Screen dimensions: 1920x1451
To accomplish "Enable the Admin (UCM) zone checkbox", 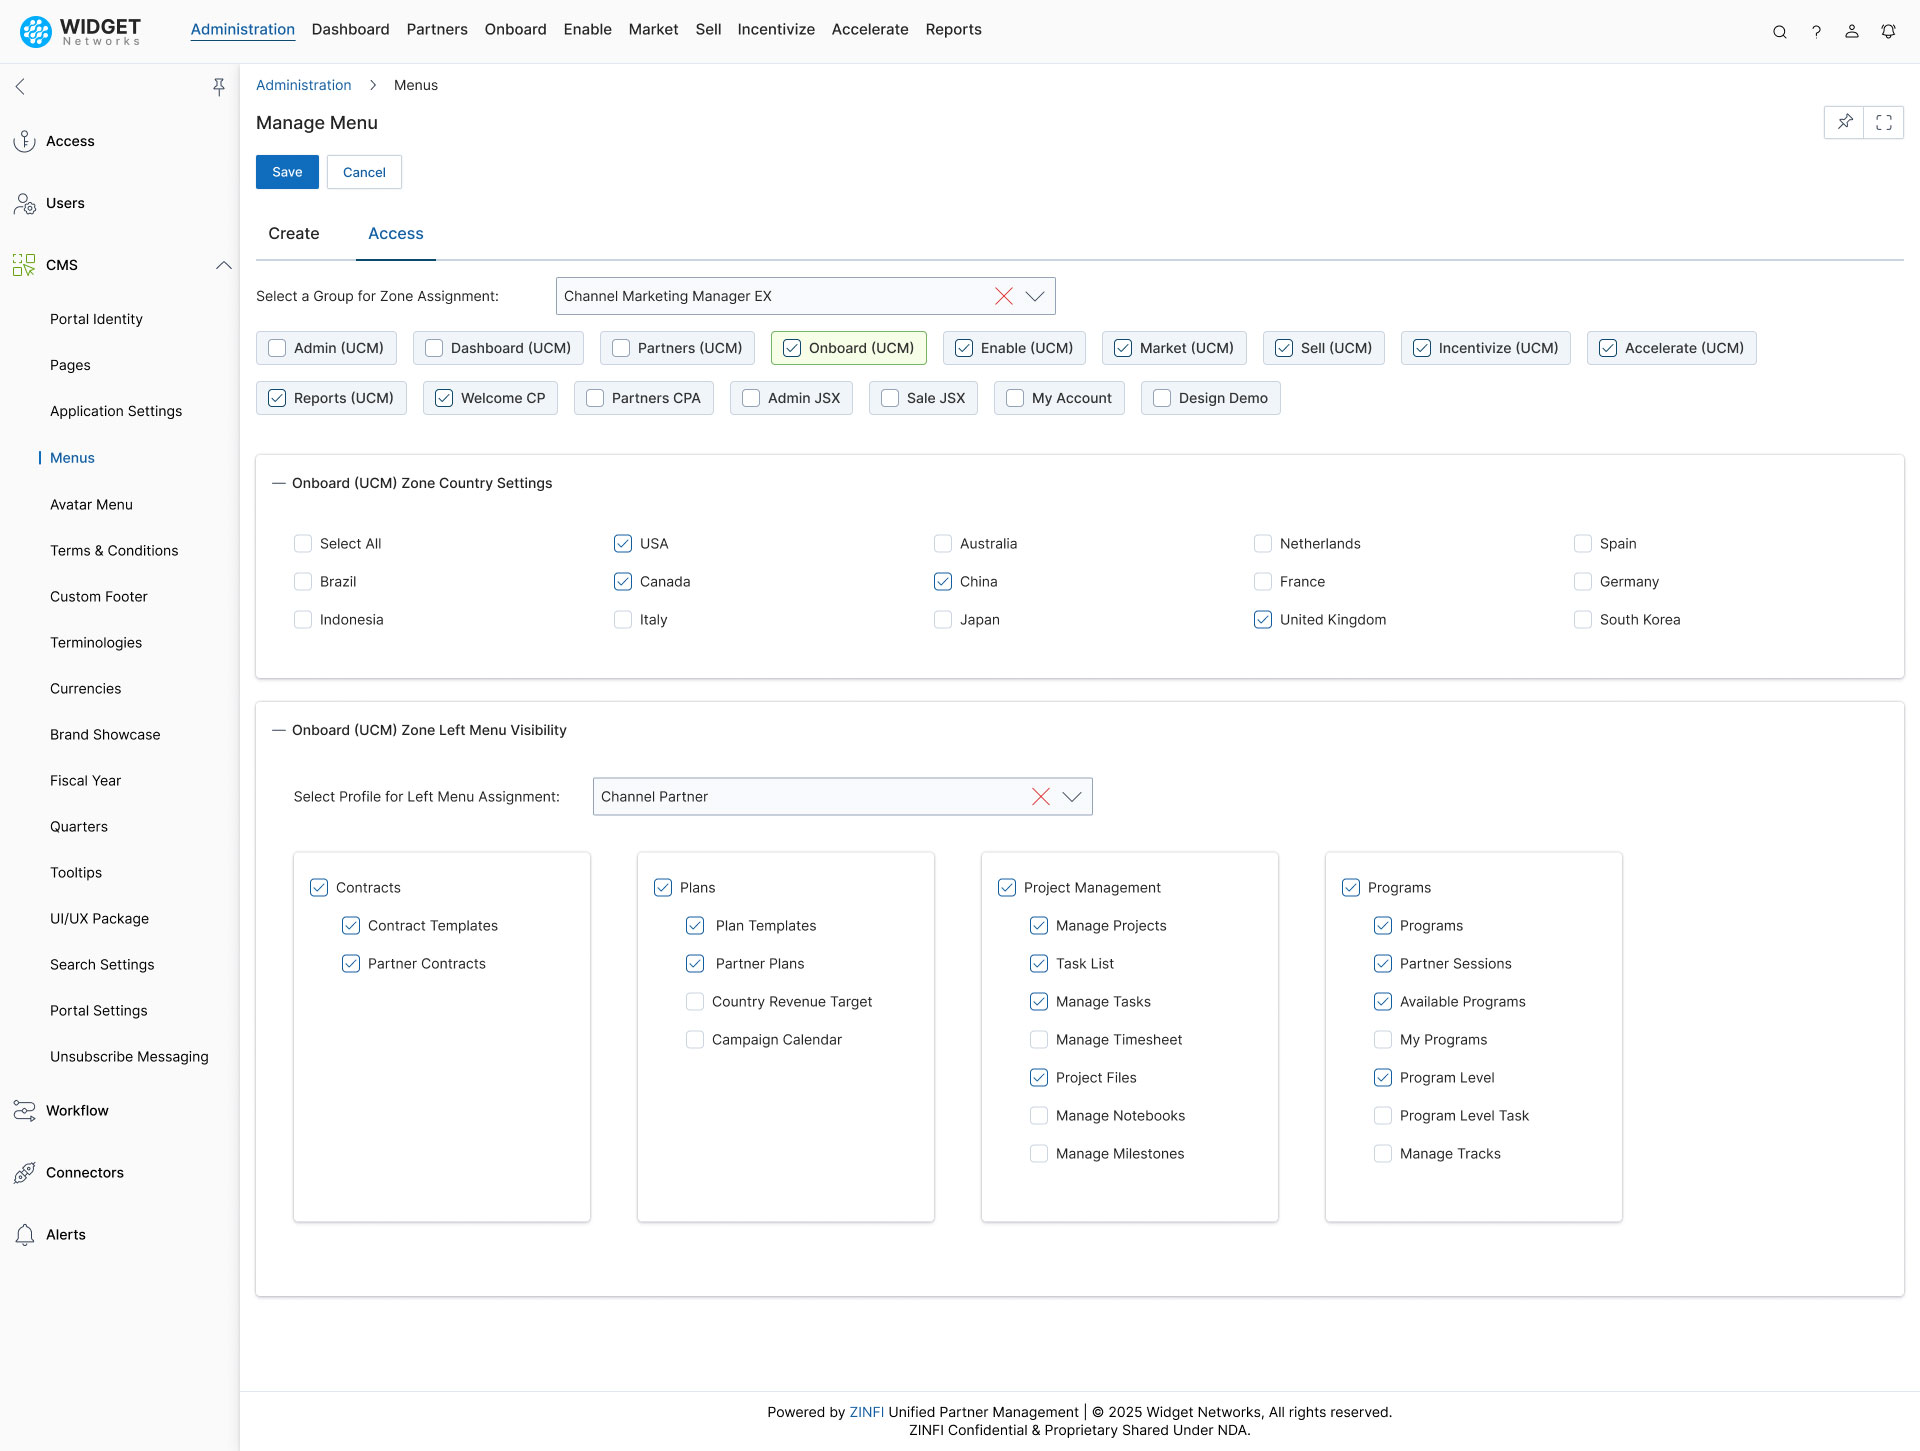I will (277, 349).
